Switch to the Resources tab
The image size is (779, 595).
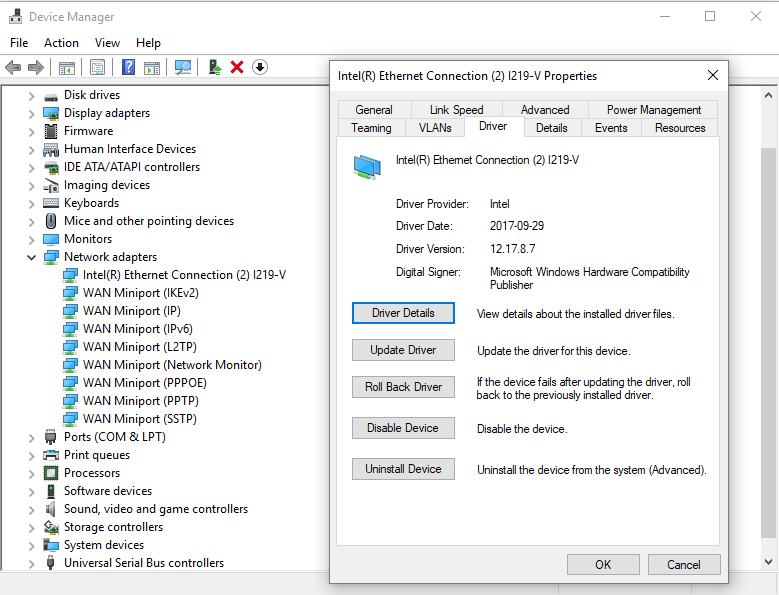click(680, 128)
